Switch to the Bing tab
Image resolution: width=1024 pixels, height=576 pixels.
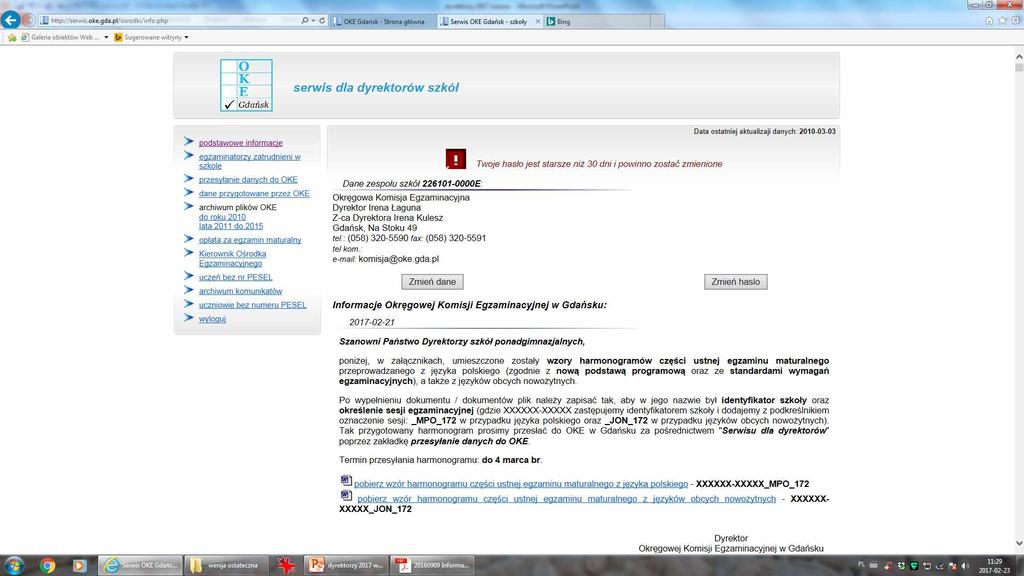pos(597,22)
